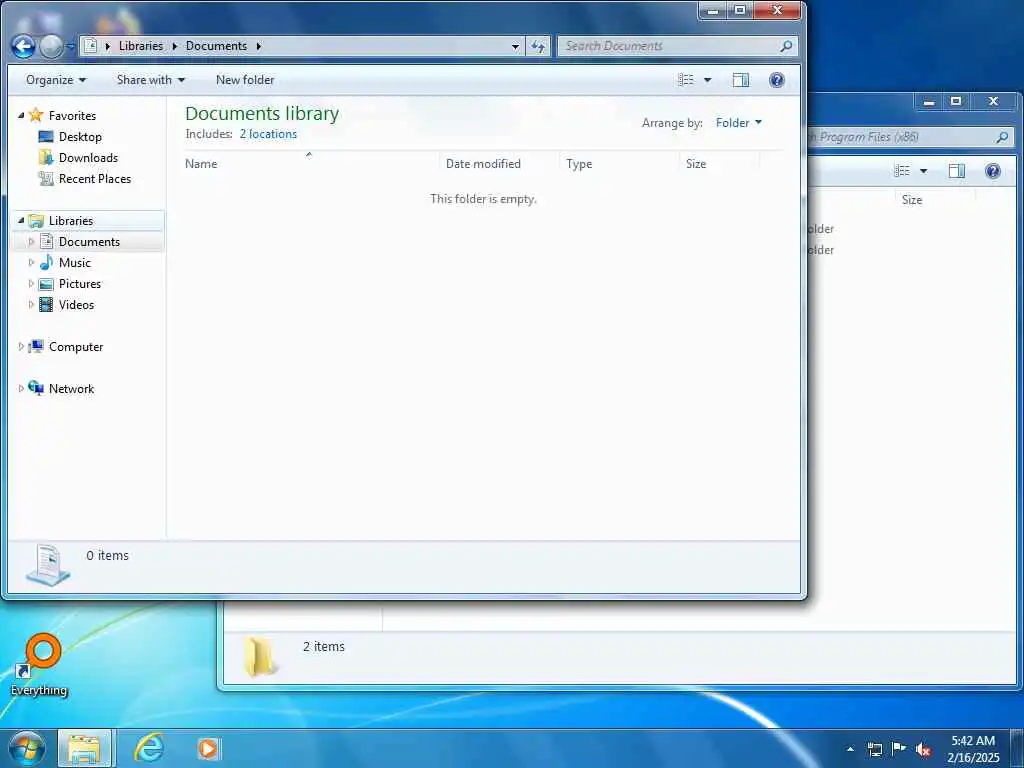Click the Documents breadcrumb in address bar
The width and height of the screenshot is (1024, 768).
(x=216, y=46)
